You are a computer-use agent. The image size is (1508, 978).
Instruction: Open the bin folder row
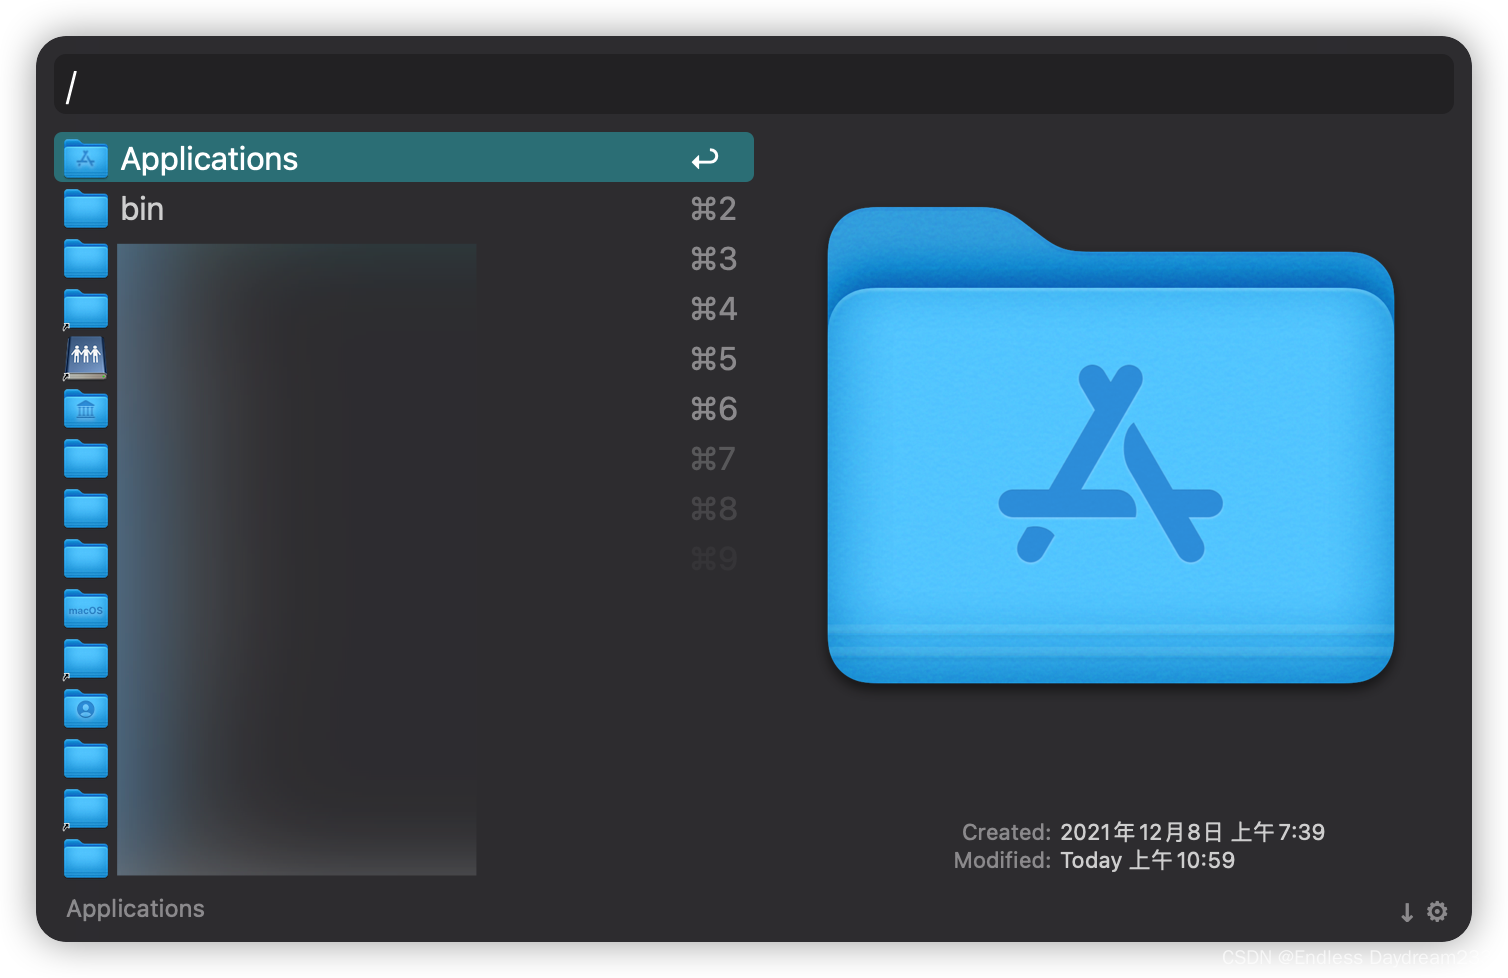click(x=404, y=209)
